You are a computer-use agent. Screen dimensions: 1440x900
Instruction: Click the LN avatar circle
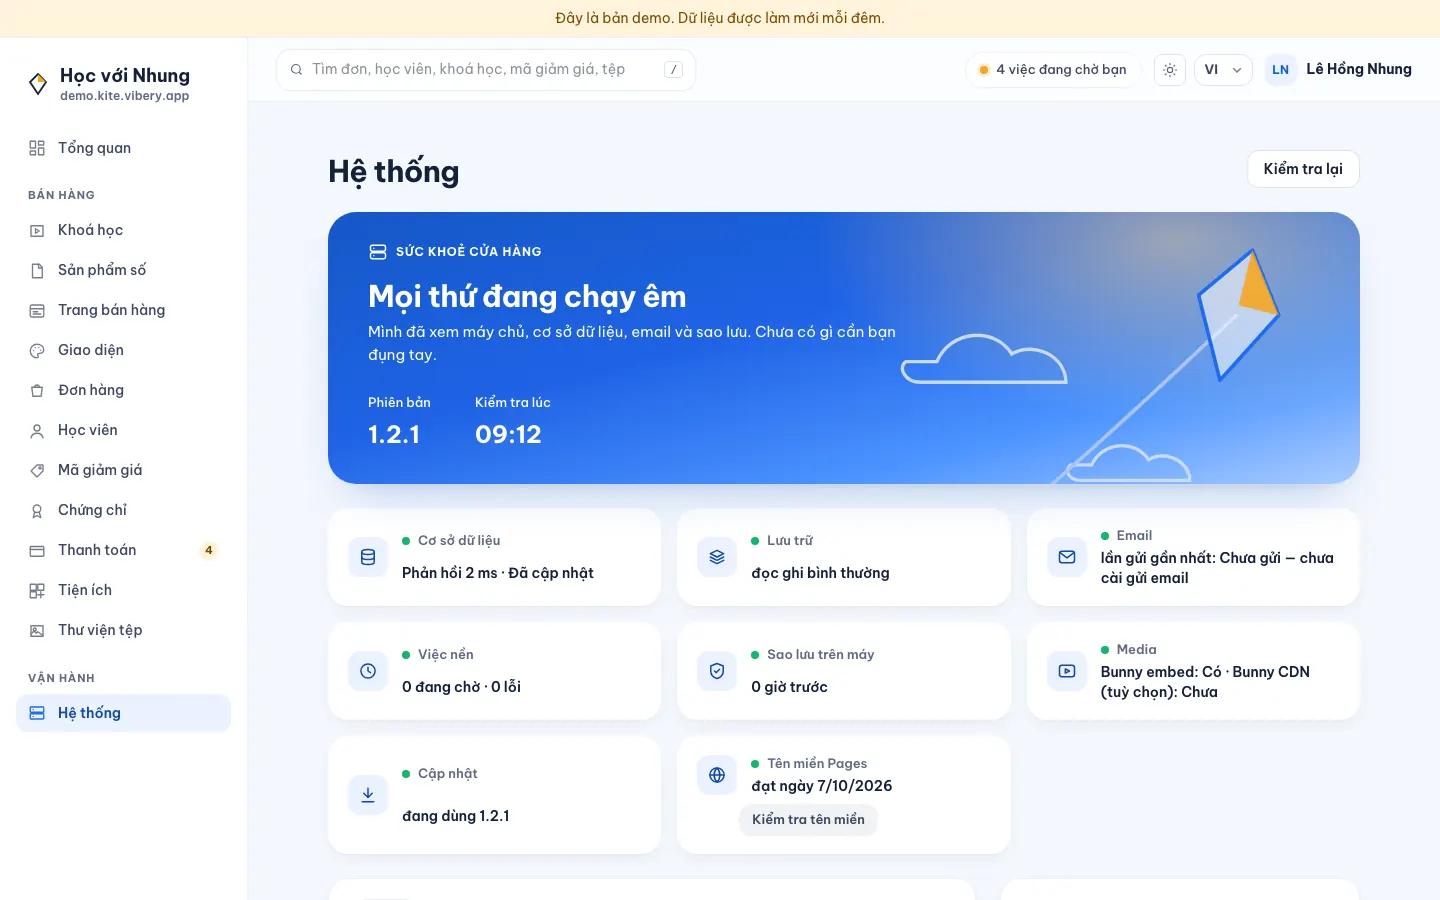[x=1281, y=70]
